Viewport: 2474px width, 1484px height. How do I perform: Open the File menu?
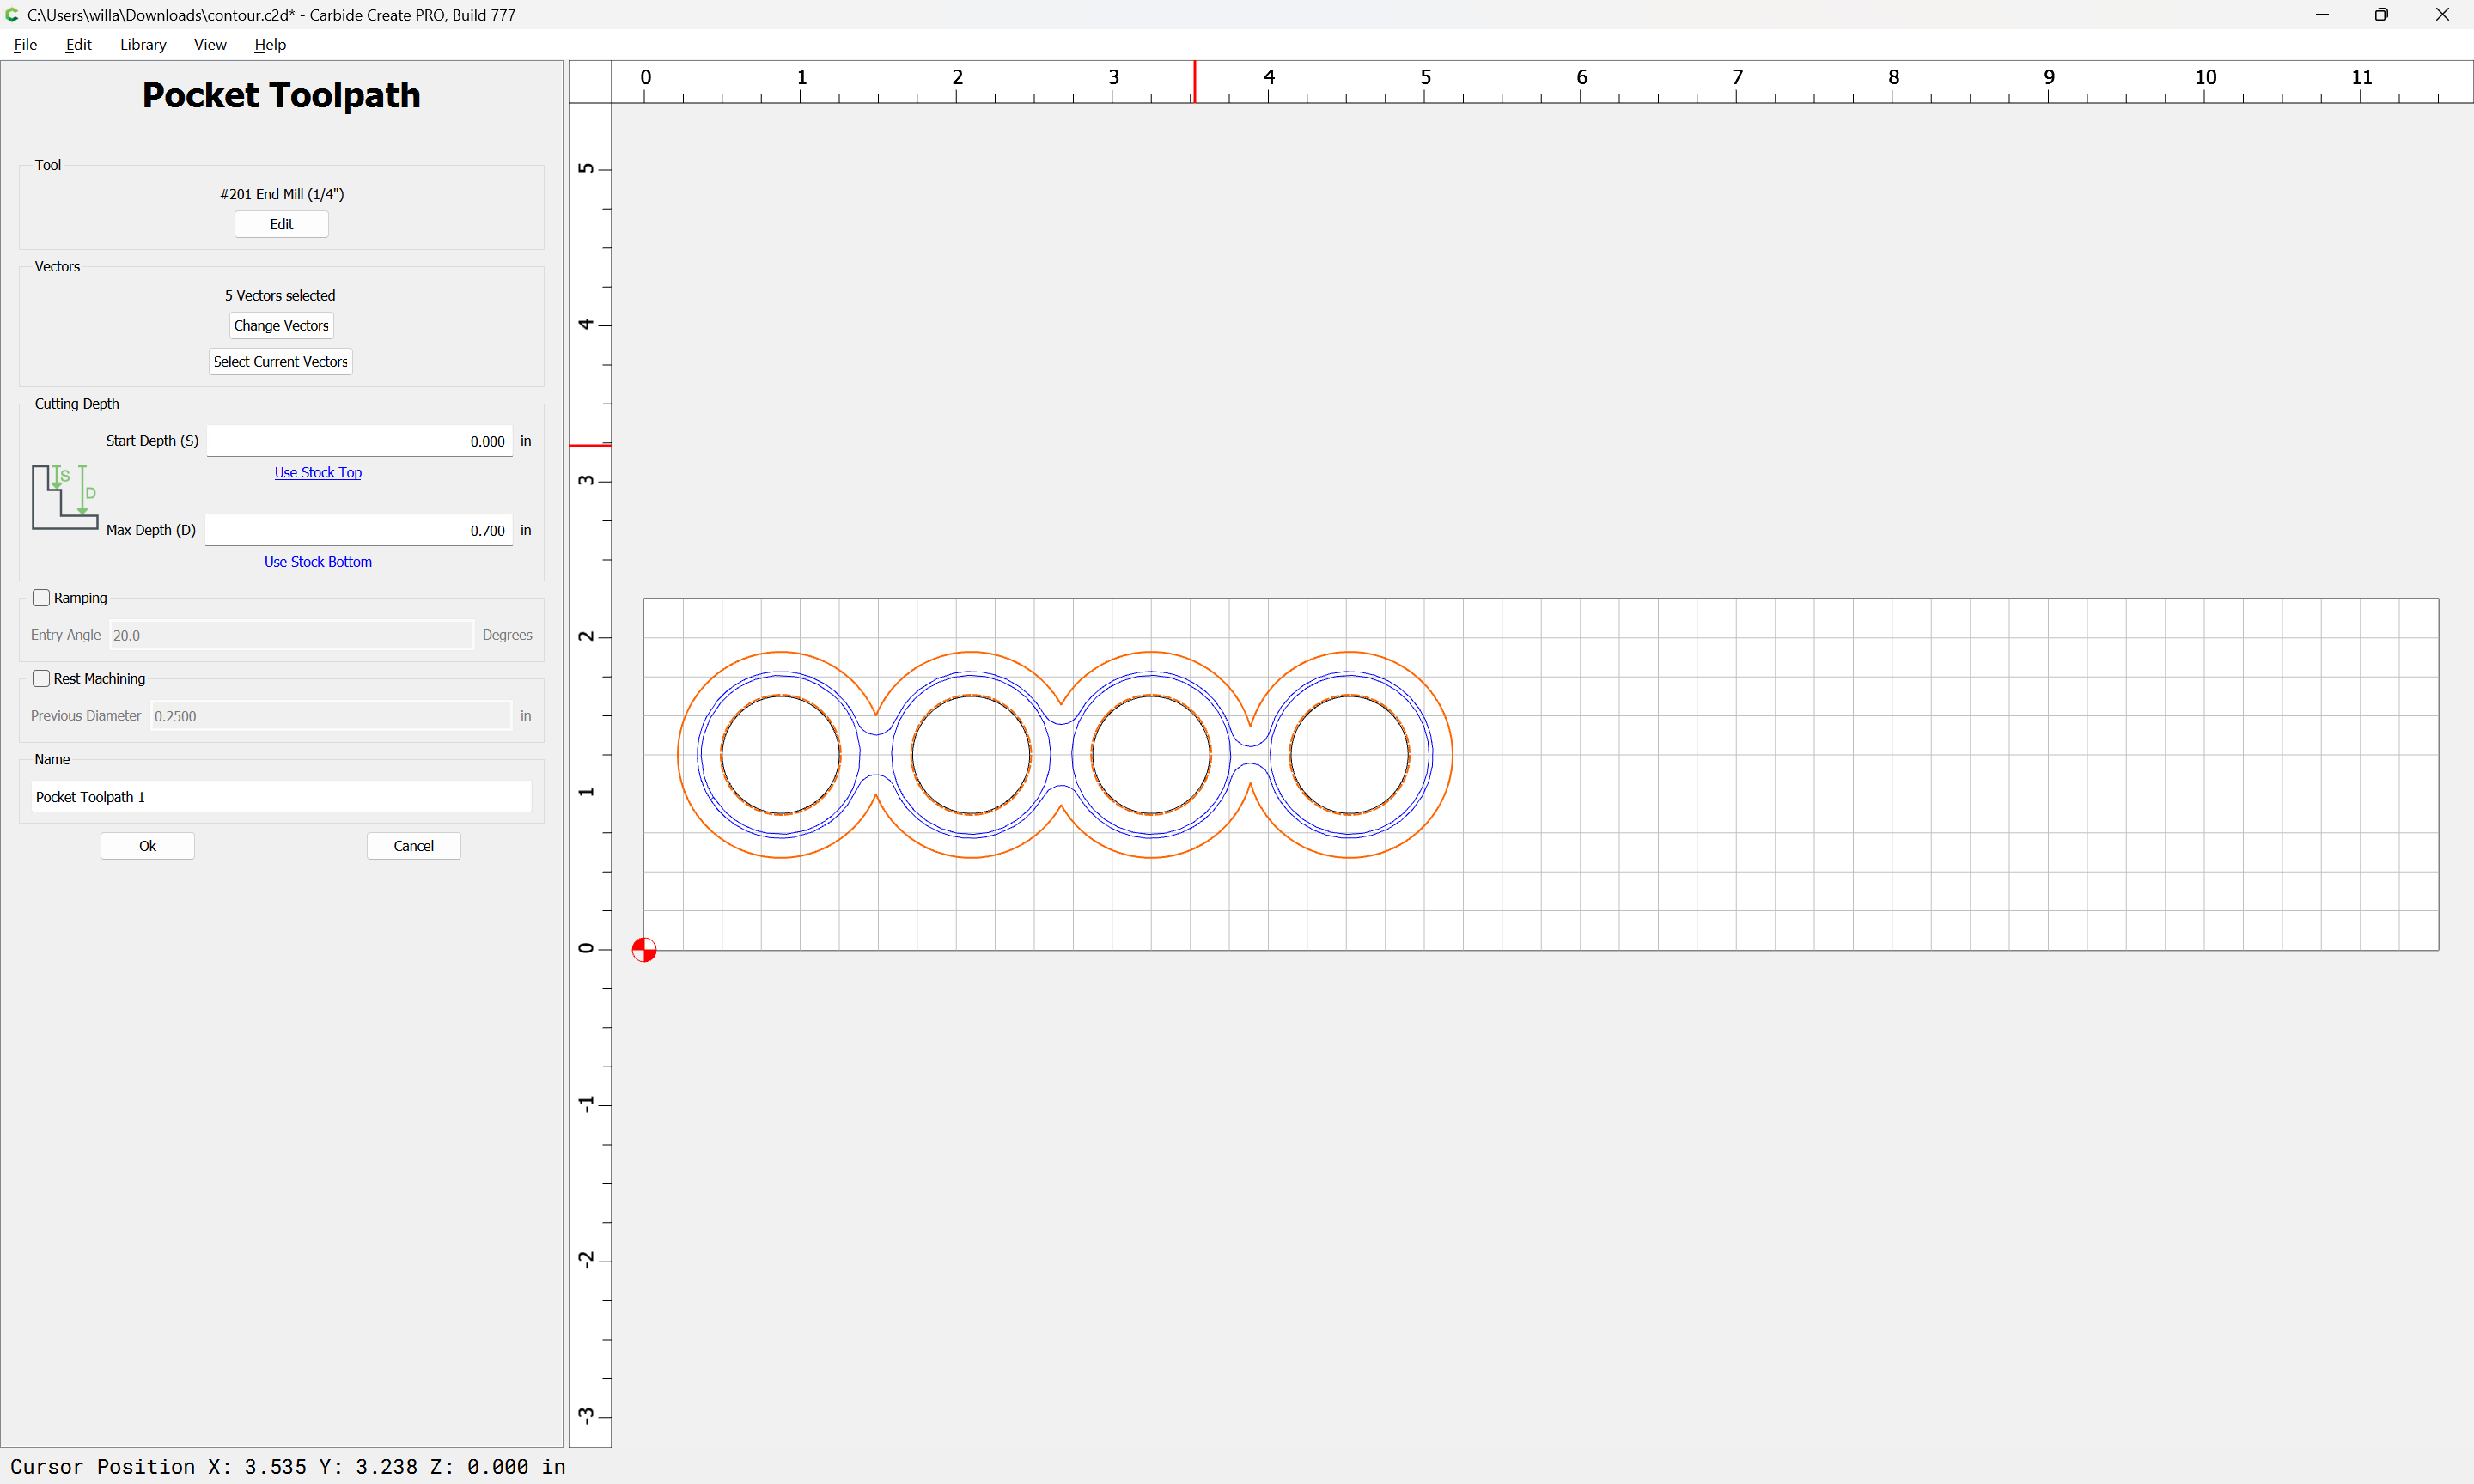(x=25, y=45)
